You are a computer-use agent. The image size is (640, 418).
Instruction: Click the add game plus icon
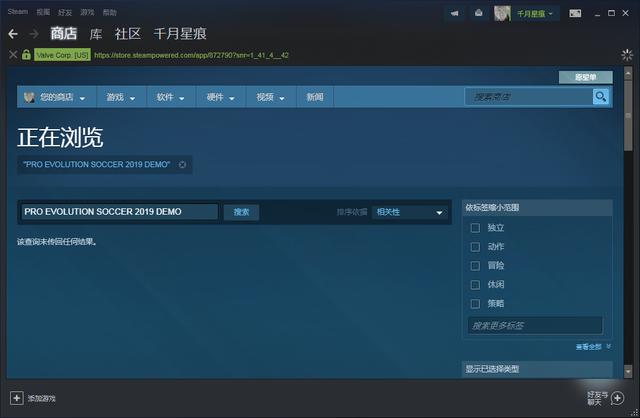click(16, 398)
